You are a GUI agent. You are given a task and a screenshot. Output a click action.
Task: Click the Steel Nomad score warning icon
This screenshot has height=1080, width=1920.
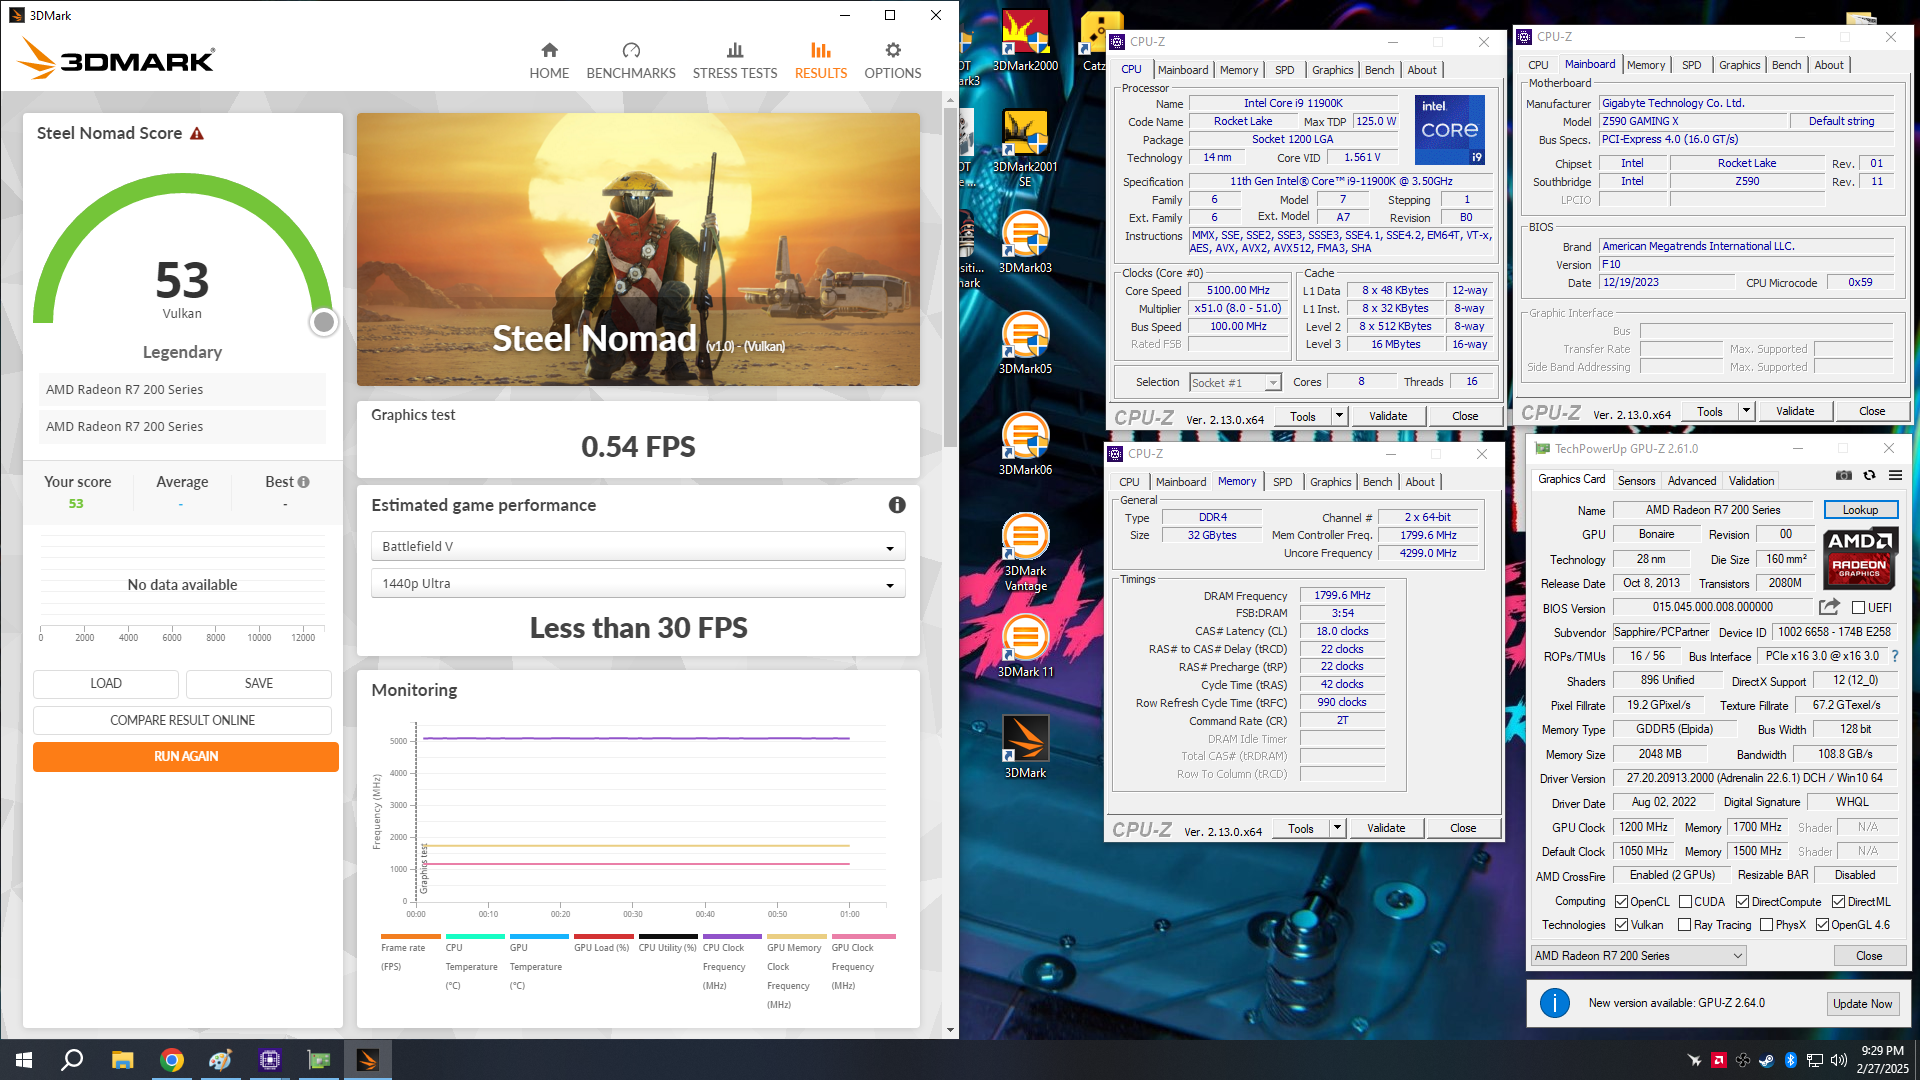(197, 133)
